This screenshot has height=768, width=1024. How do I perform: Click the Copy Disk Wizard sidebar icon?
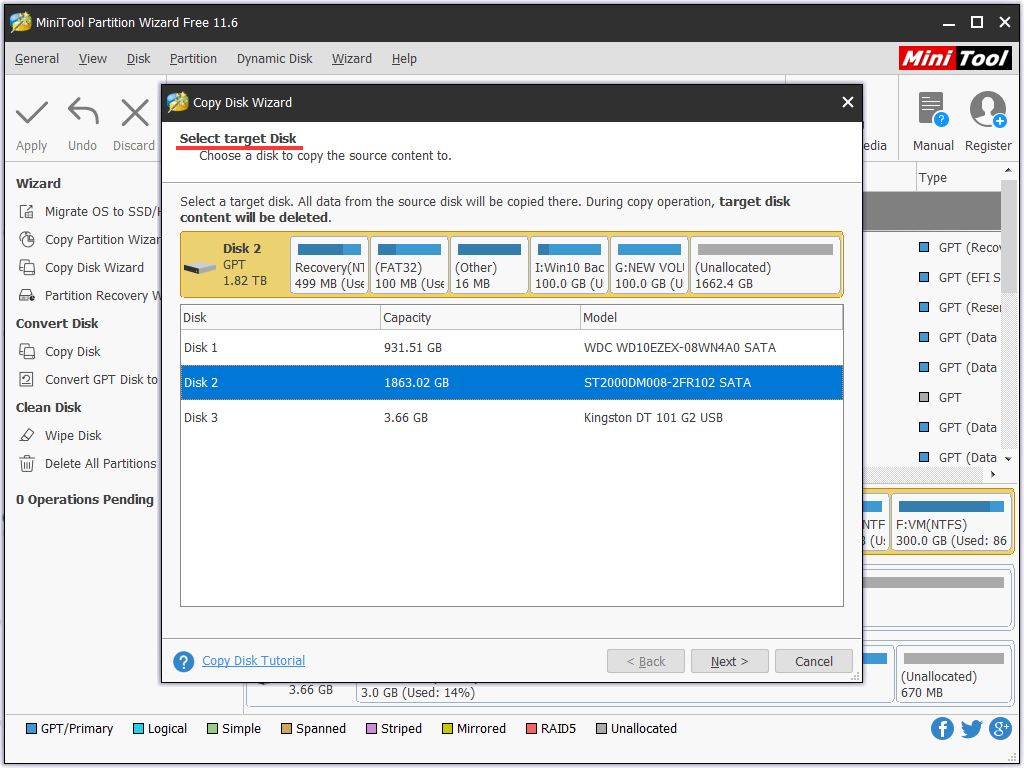pos(27,268)
